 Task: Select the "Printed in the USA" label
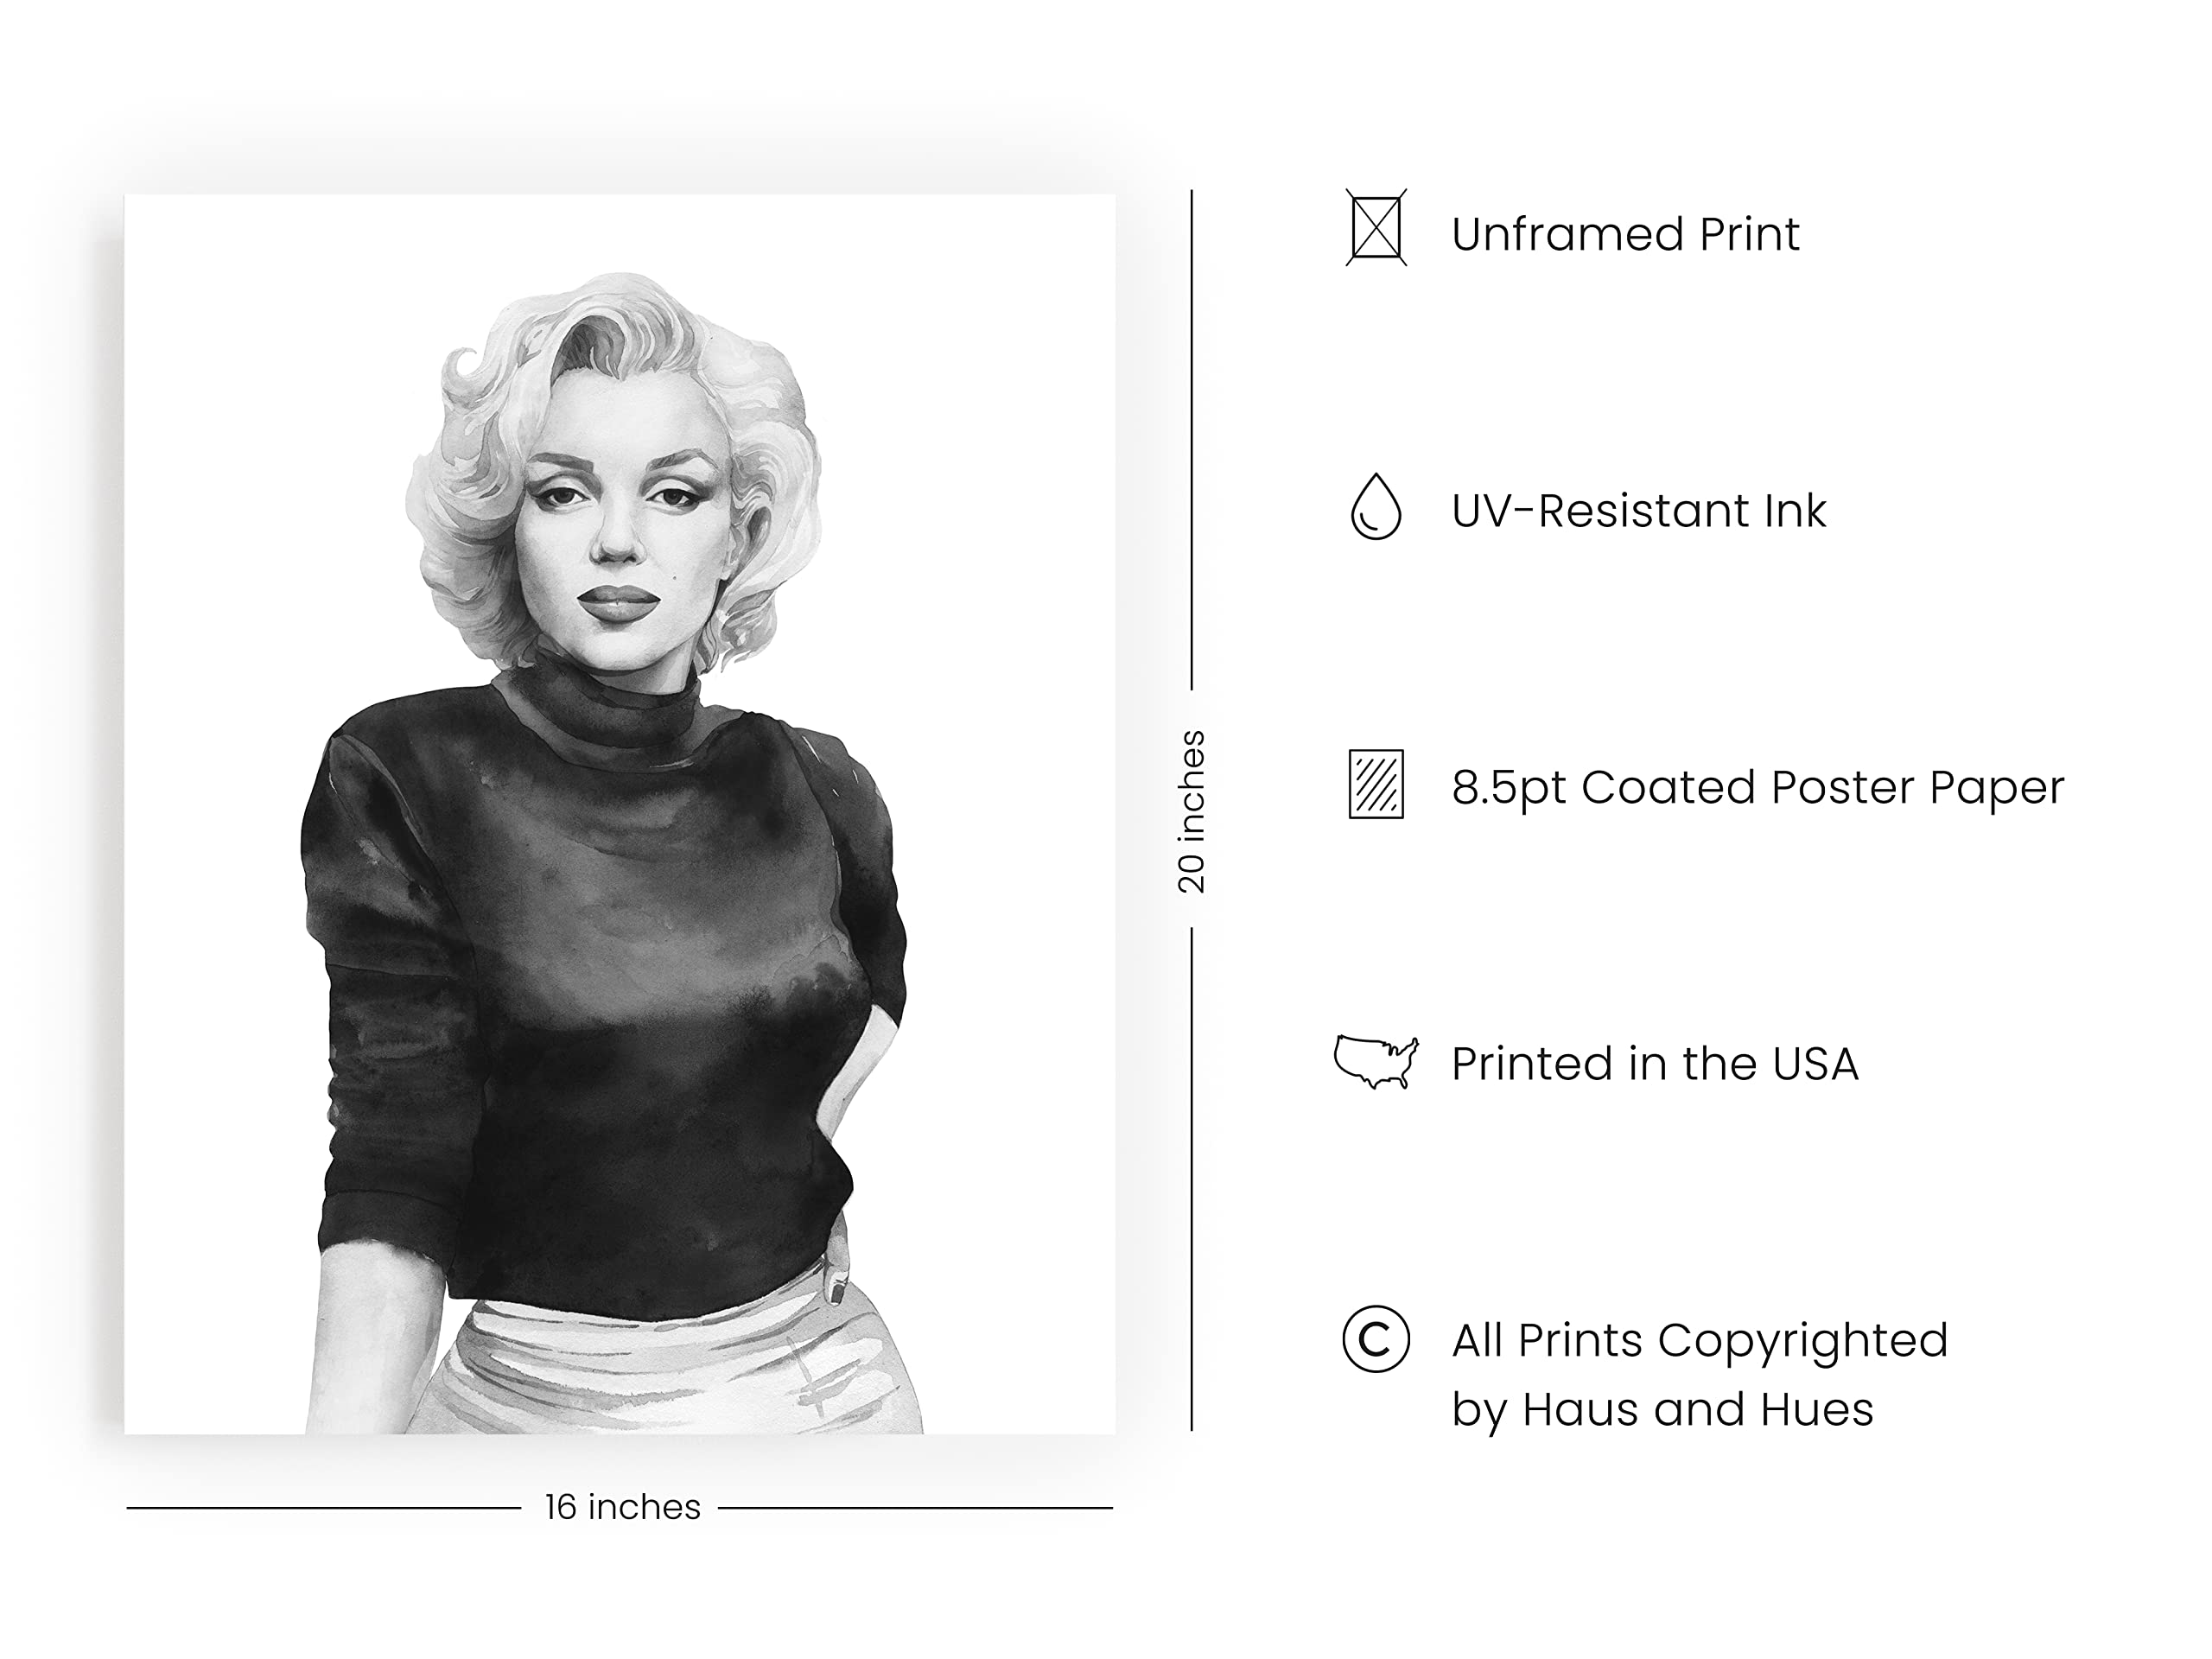click(x=1654, y=1064)
